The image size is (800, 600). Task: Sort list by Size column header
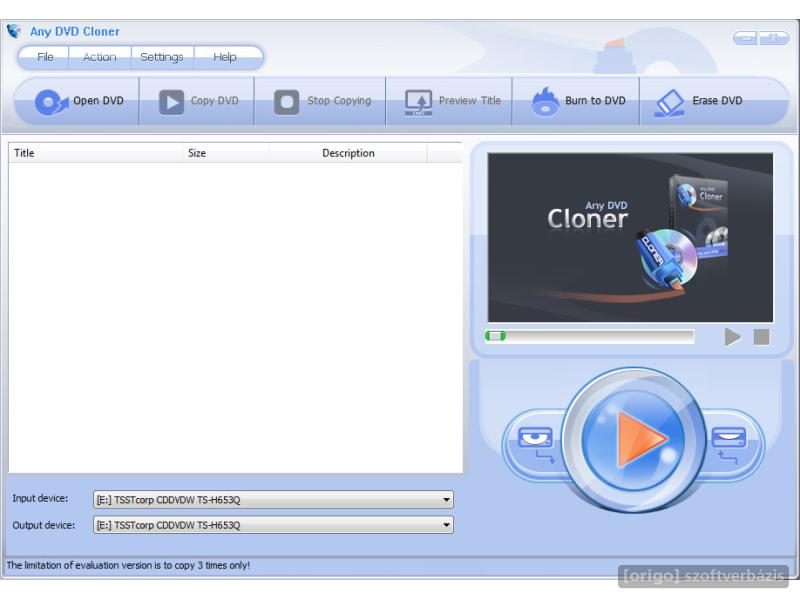(x=226, y=153)
